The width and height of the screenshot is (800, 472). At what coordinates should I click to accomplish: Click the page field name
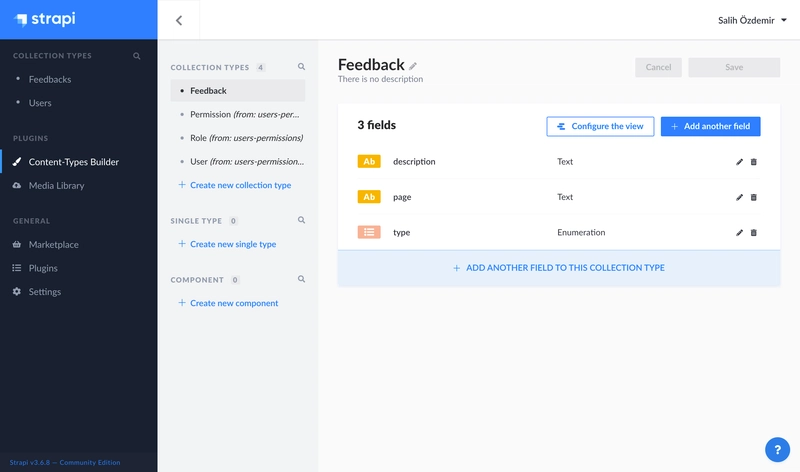tap(402, 197)
